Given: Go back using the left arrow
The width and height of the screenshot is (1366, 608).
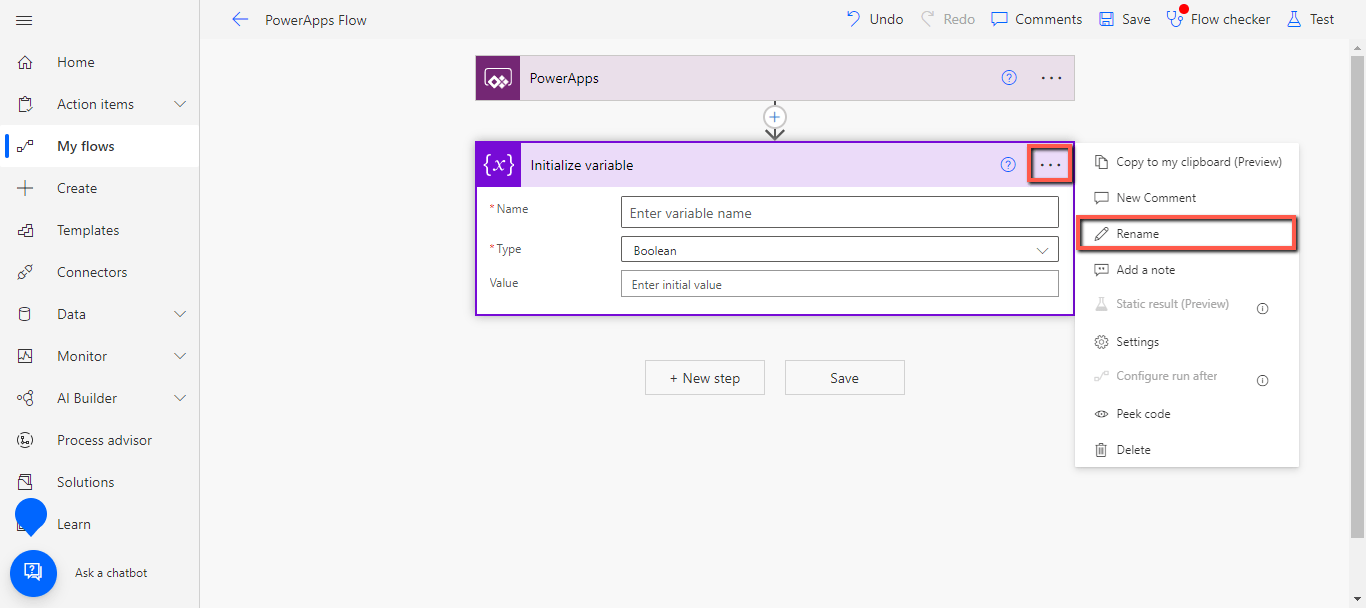Looking at the screenshot, I should click(239, 19).
